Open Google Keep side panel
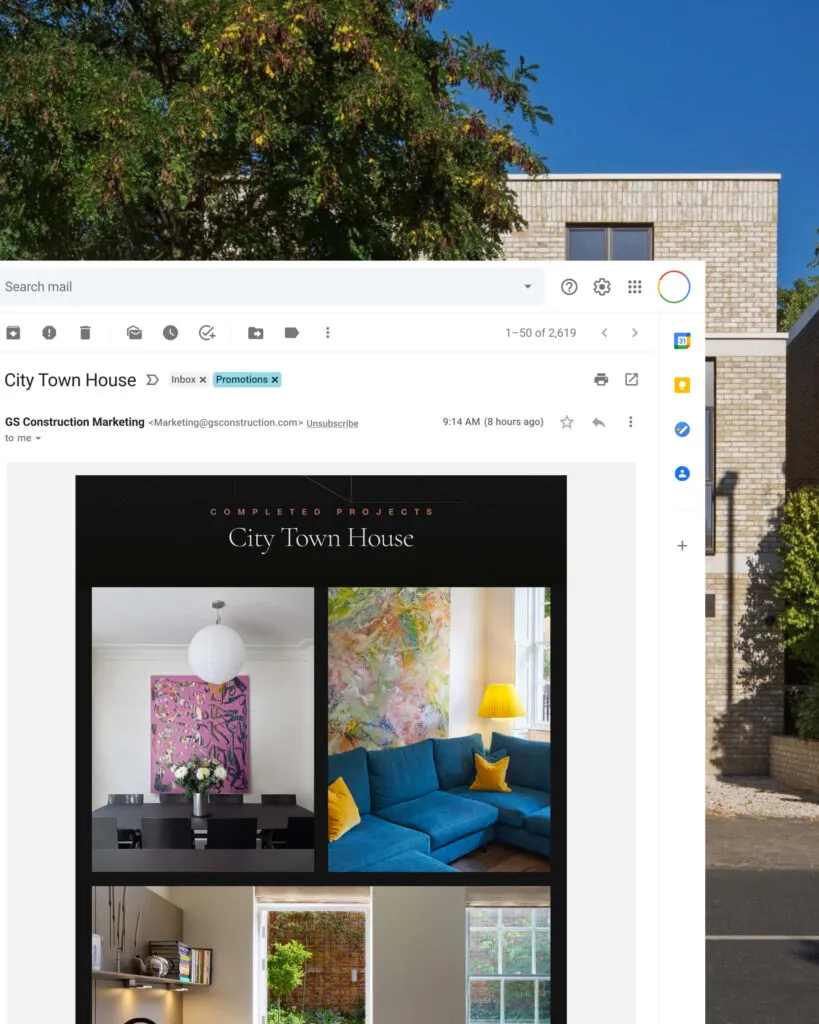Image resolution: width=819 pixels, height=1024 pixels. tap(682, 385)
